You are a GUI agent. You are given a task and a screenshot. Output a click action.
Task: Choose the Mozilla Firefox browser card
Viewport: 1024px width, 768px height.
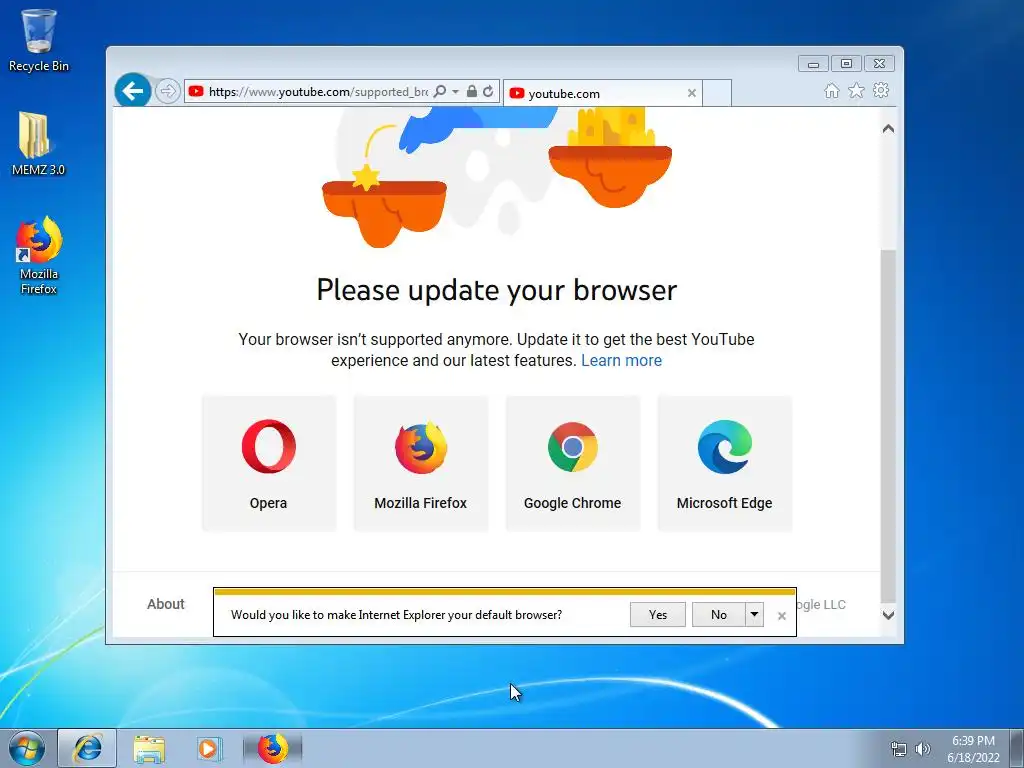coord(421,463)
